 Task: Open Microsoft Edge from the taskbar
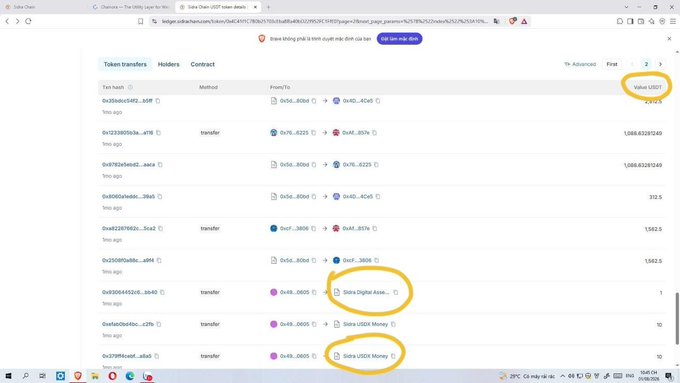130,376
